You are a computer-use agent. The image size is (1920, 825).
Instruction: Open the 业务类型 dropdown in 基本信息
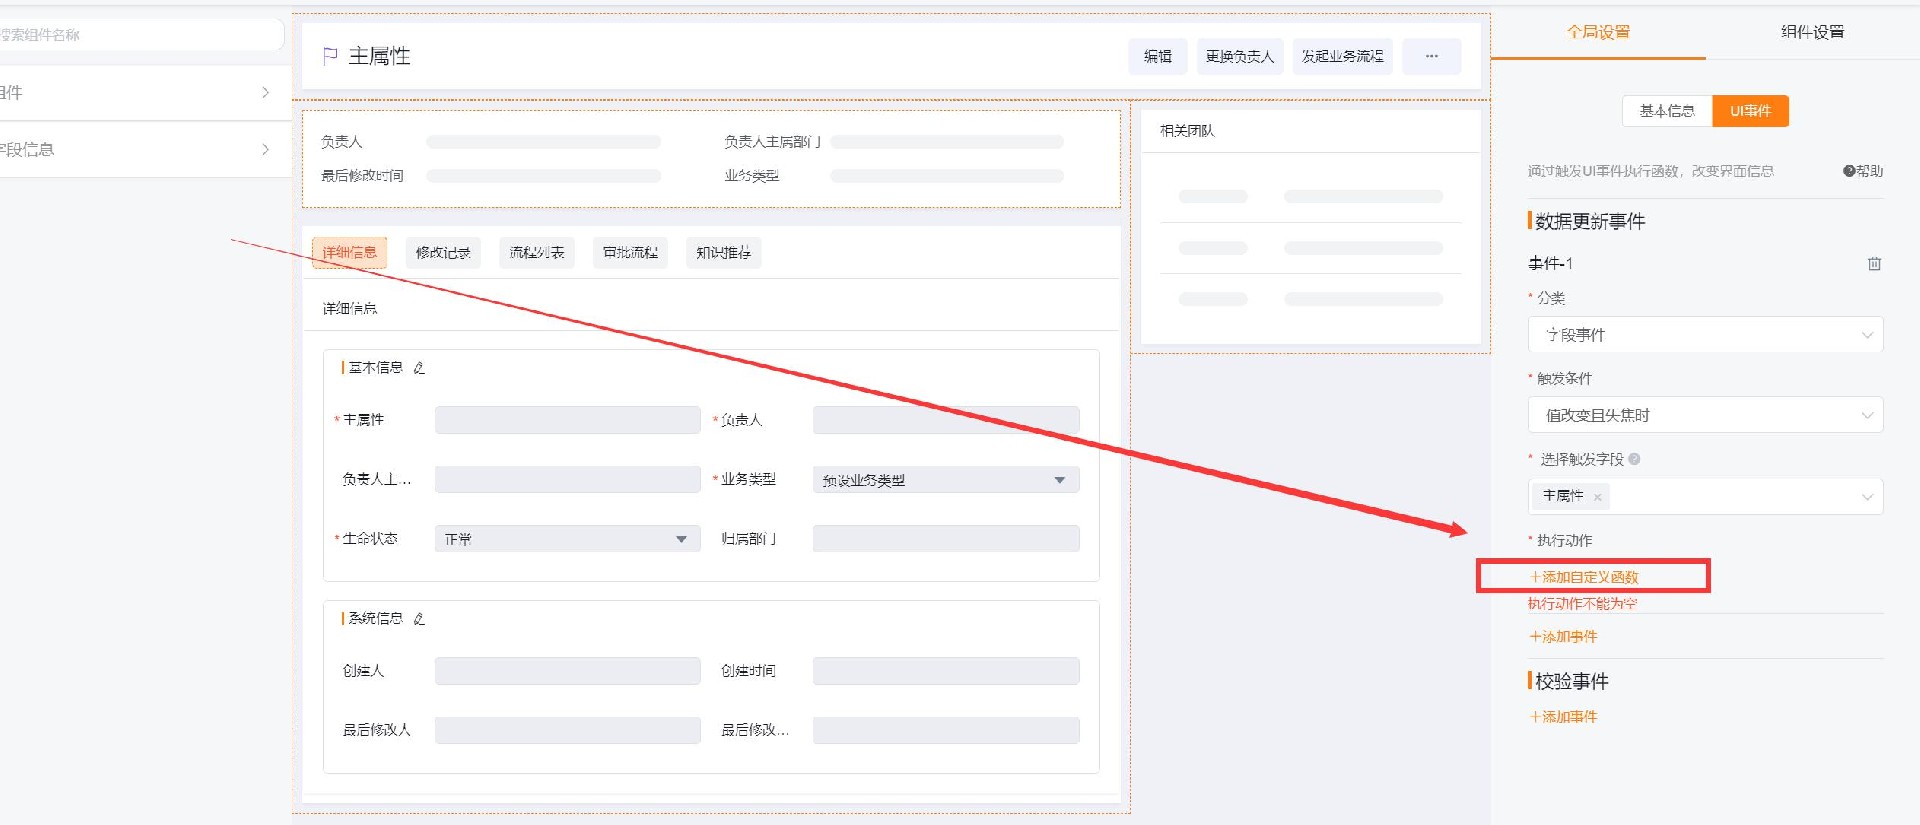(x=946, y=480)
